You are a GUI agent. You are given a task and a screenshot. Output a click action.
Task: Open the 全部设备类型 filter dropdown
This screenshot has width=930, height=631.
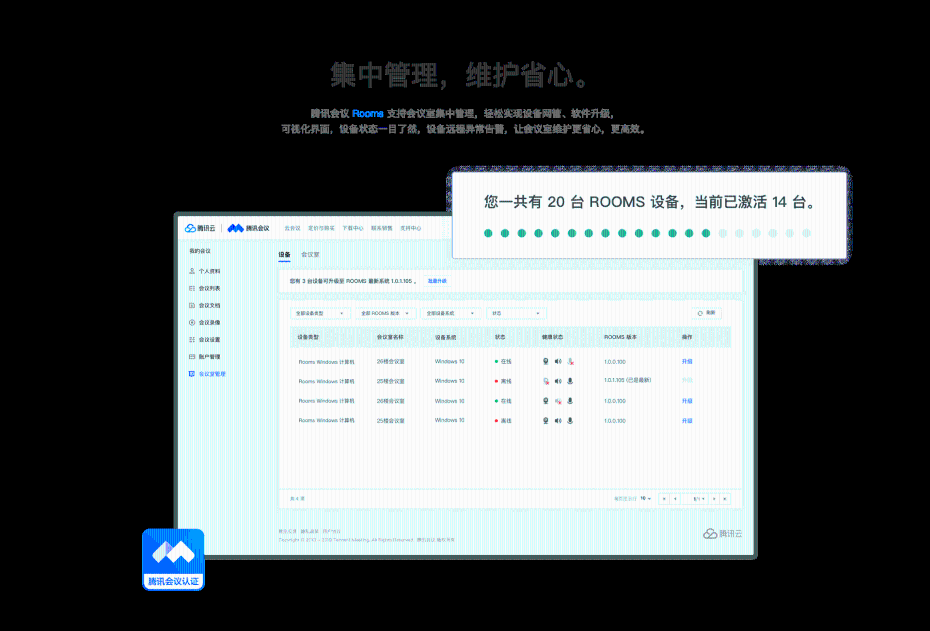coord(320,313)
